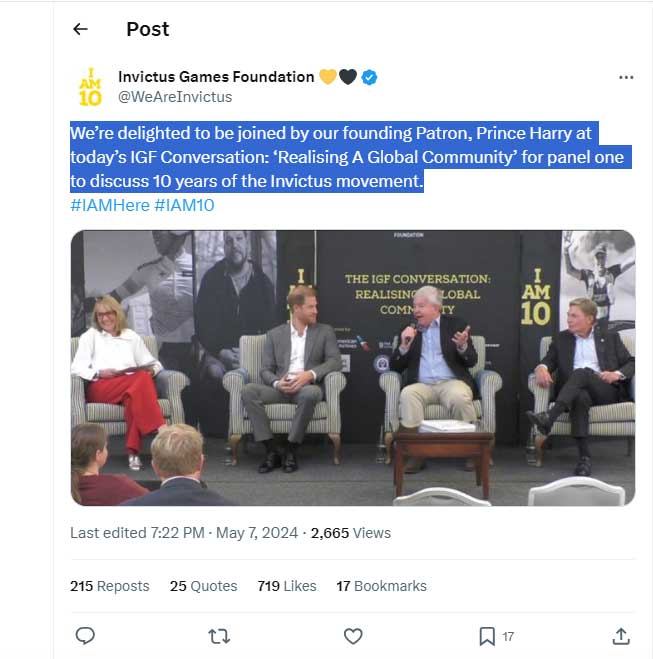
Task: Open edit history via Last edited timestamp
Action: [x=184, y=533]
